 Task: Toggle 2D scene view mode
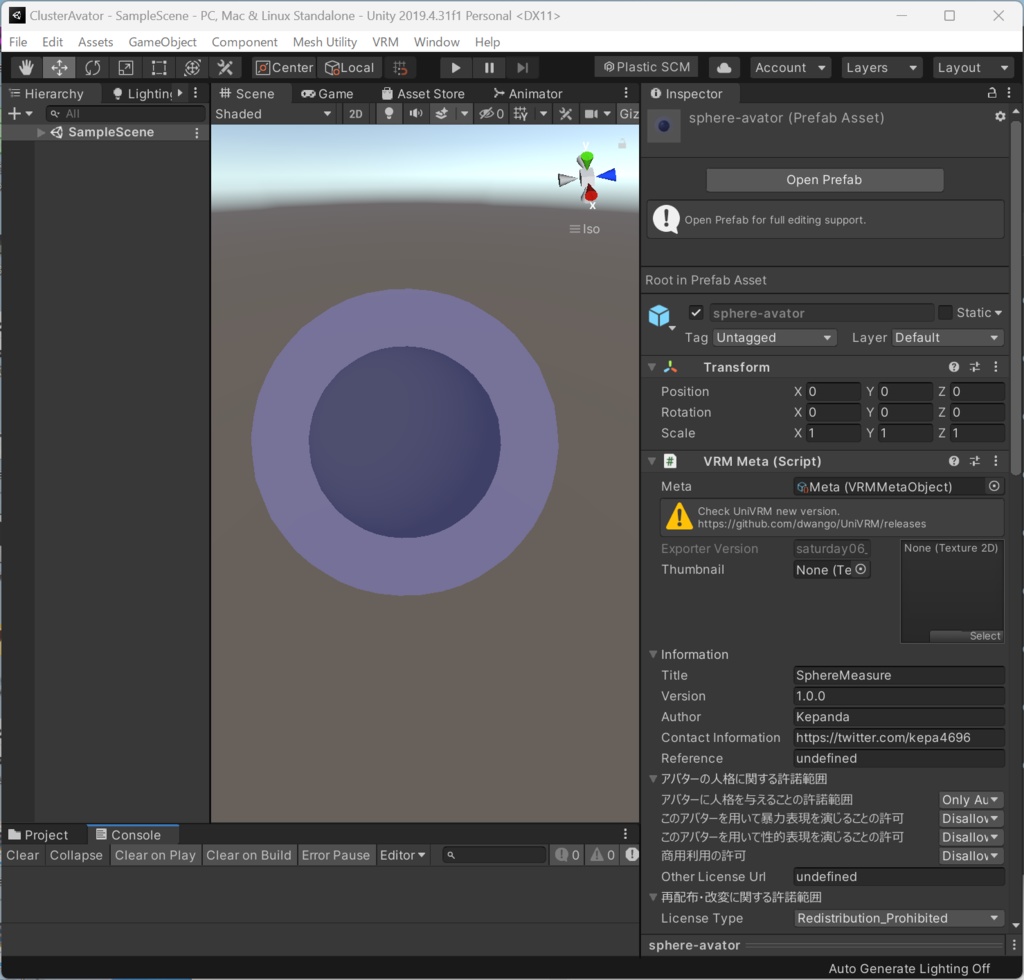point(355,114)
